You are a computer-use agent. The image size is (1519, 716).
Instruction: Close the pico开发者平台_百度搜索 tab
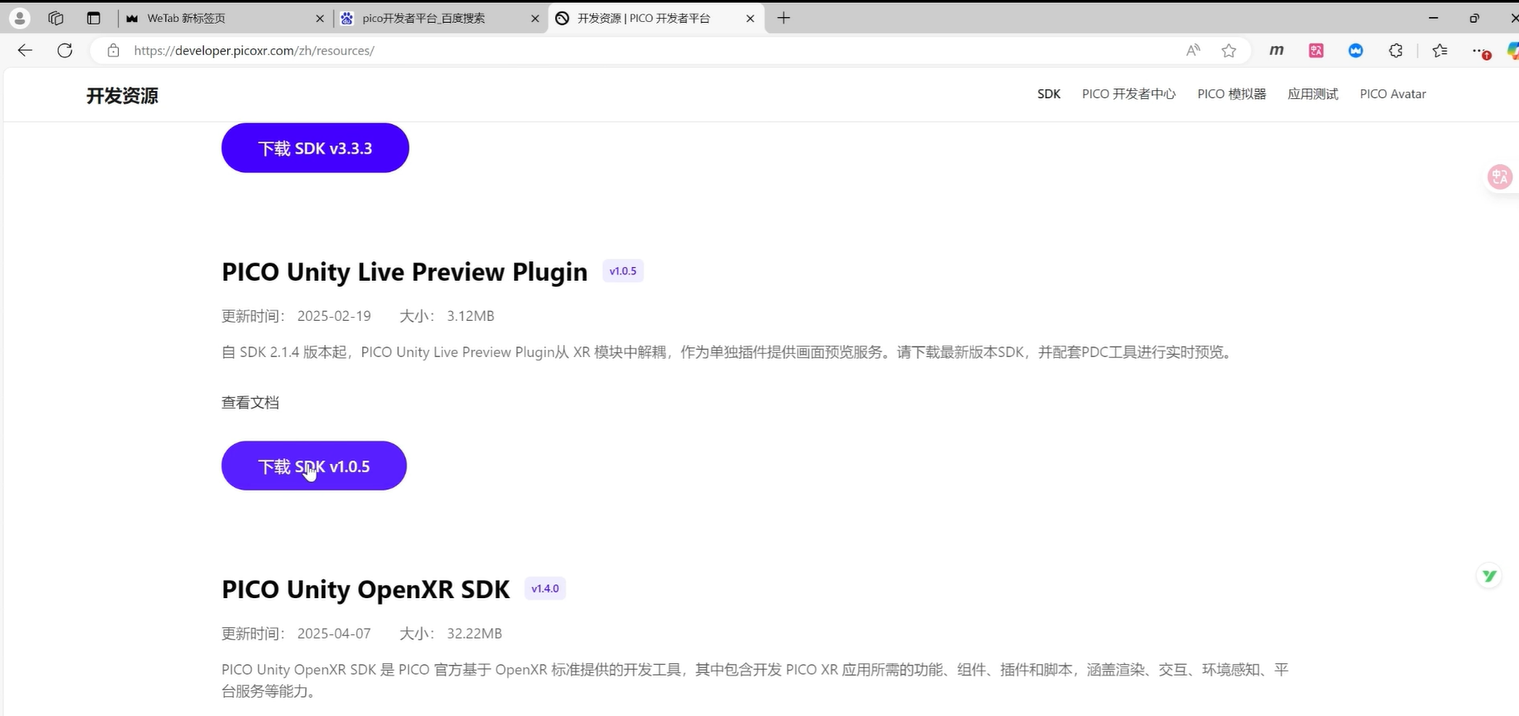[x=535, y=18]
